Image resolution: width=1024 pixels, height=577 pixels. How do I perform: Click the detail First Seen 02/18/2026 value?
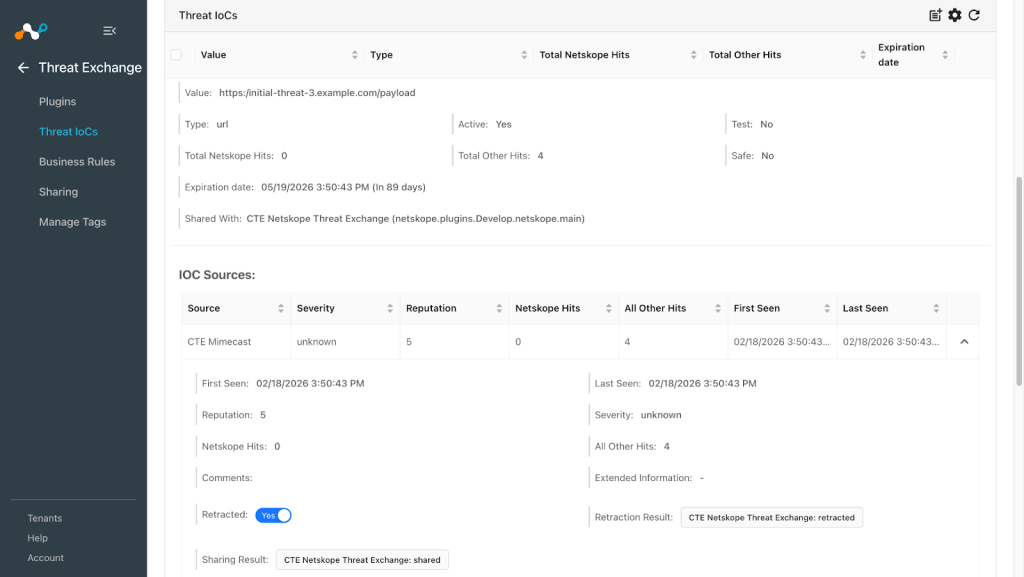310,383
